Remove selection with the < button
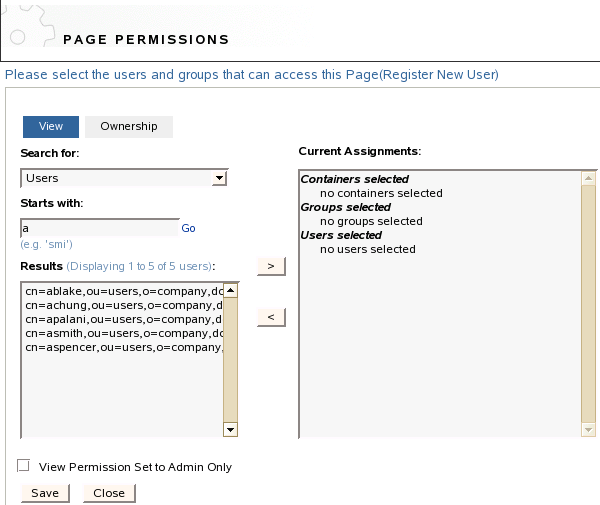 271,317
